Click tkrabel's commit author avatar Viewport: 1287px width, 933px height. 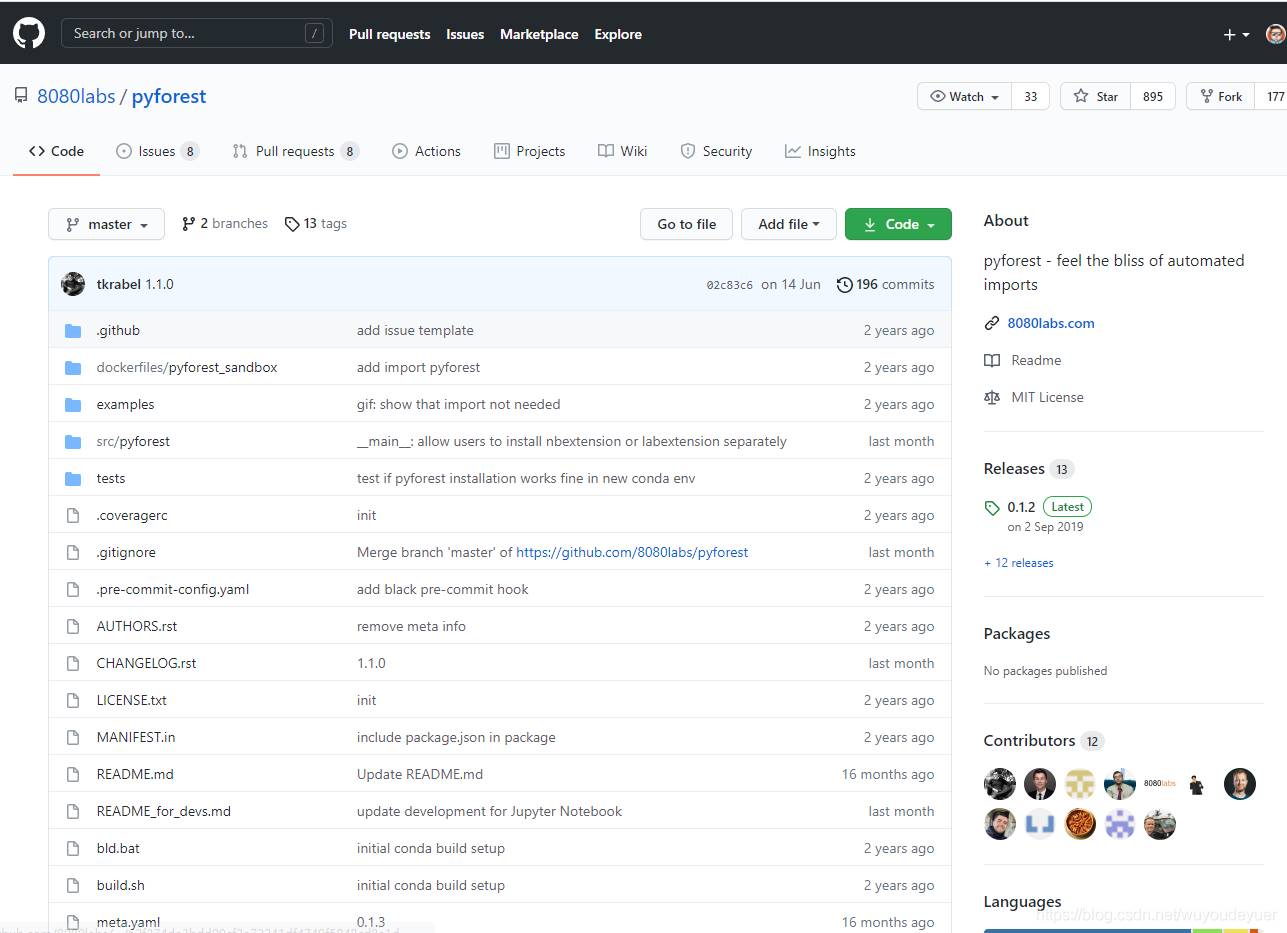tap(73, 284)
